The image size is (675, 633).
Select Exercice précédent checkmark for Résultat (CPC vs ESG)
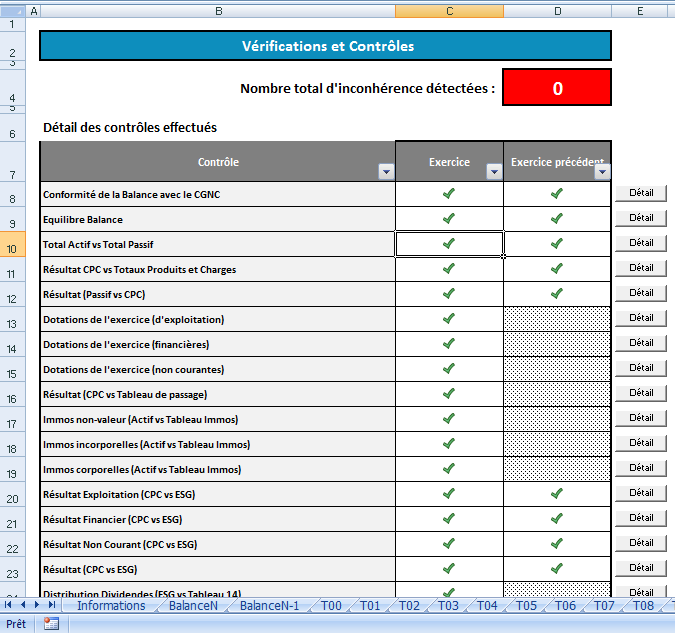557,568
